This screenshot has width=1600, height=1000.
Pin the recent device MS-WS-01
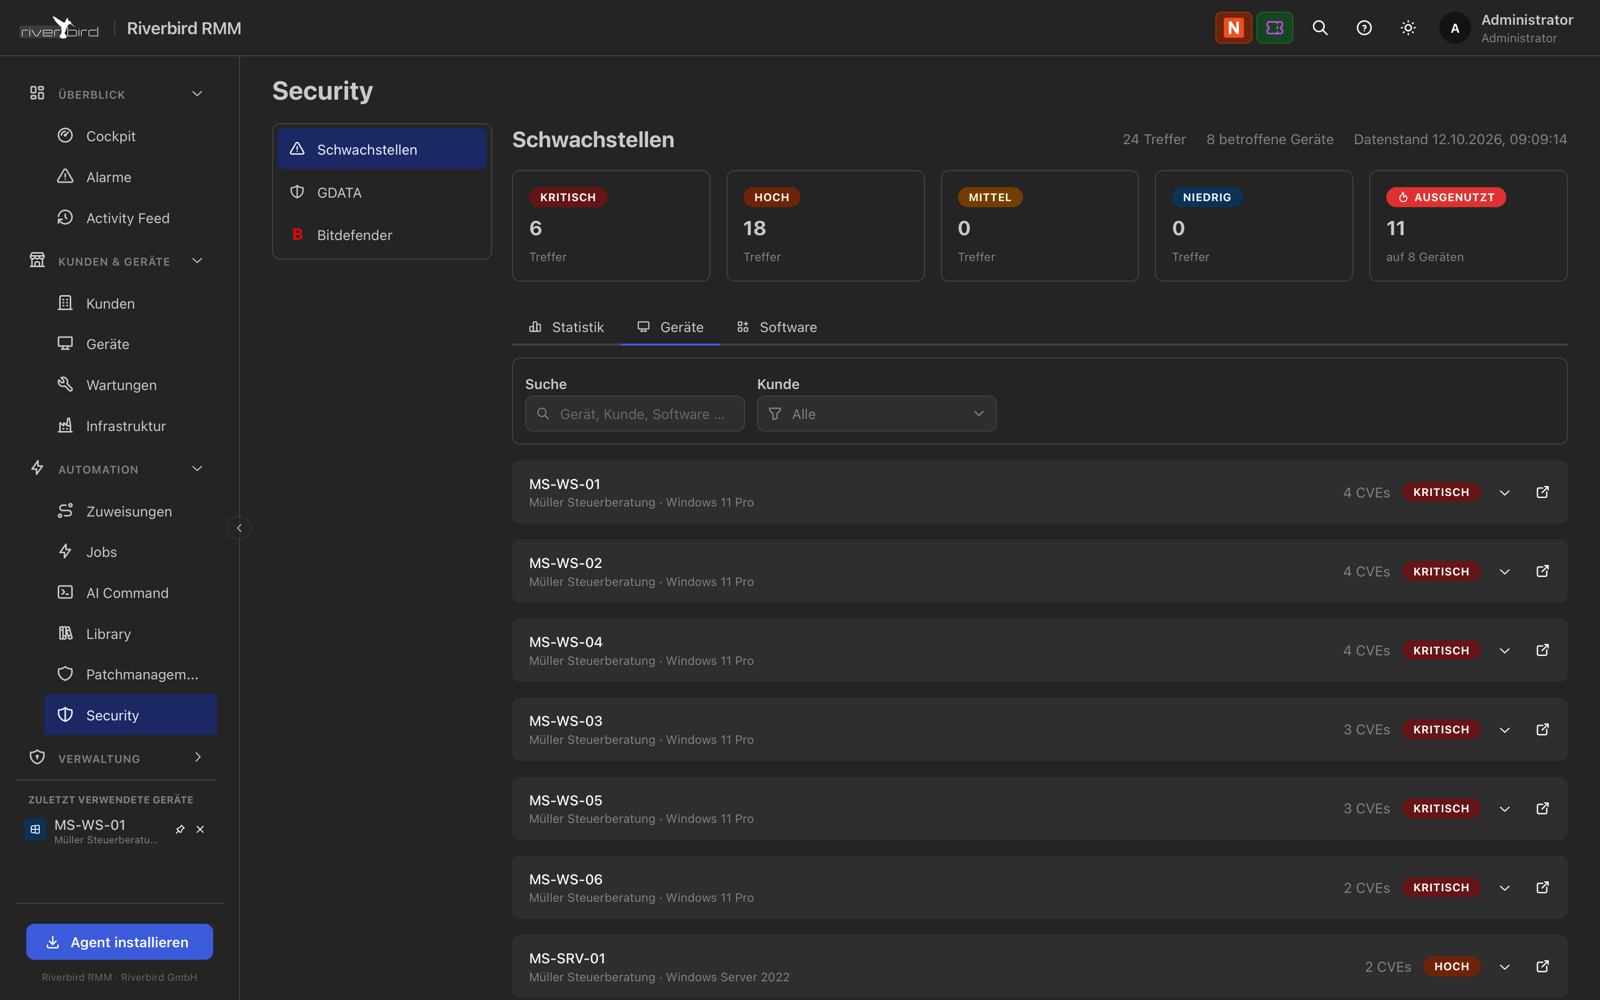180,830
